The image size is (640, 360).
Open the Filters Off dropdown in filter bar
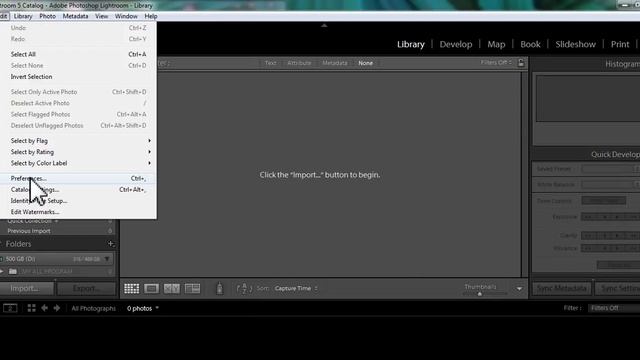click(496, 62)
